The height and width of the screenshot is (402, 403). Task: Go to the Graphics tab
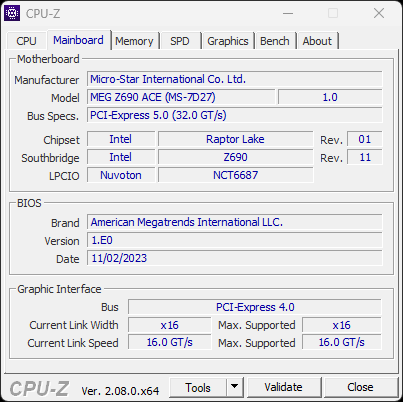coord(228,41)
